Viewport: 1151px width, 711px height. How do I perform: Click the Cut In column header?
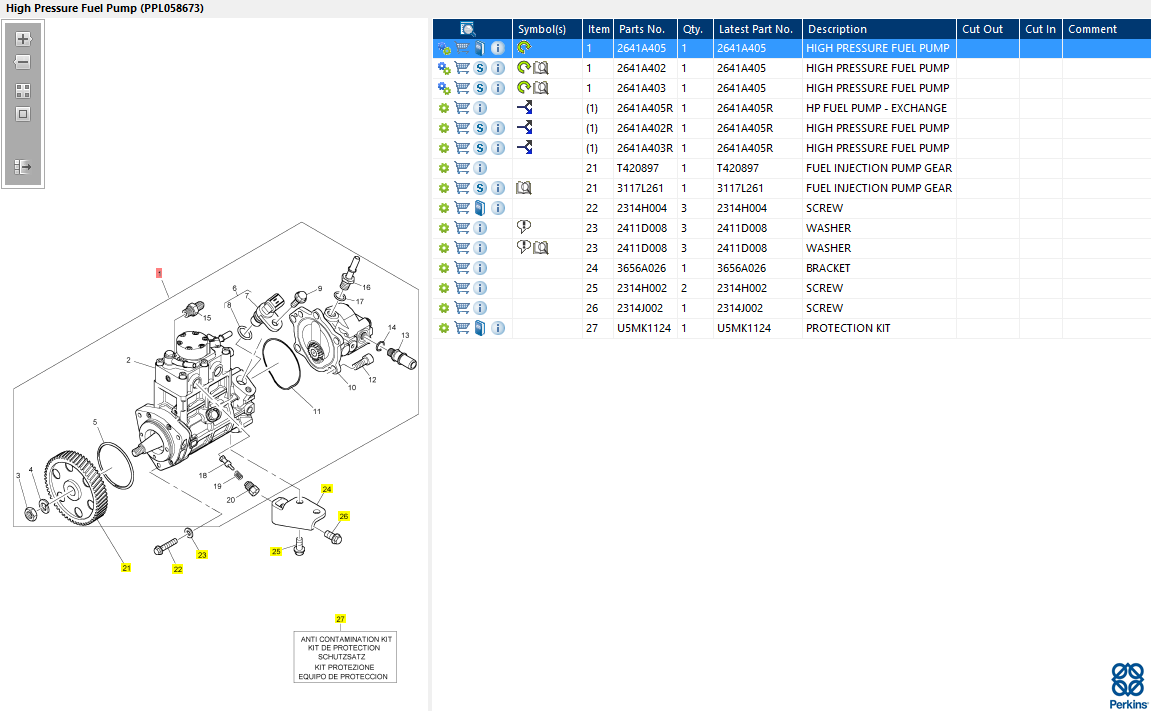(x=1040, y=29)
